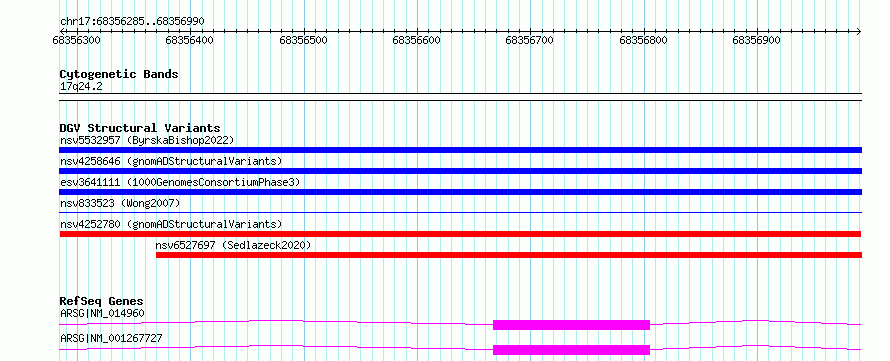This screenshot has height=361, width=890.
Task: Click the chr17:68356285..68356990 region label
Action: pos(132,22)
